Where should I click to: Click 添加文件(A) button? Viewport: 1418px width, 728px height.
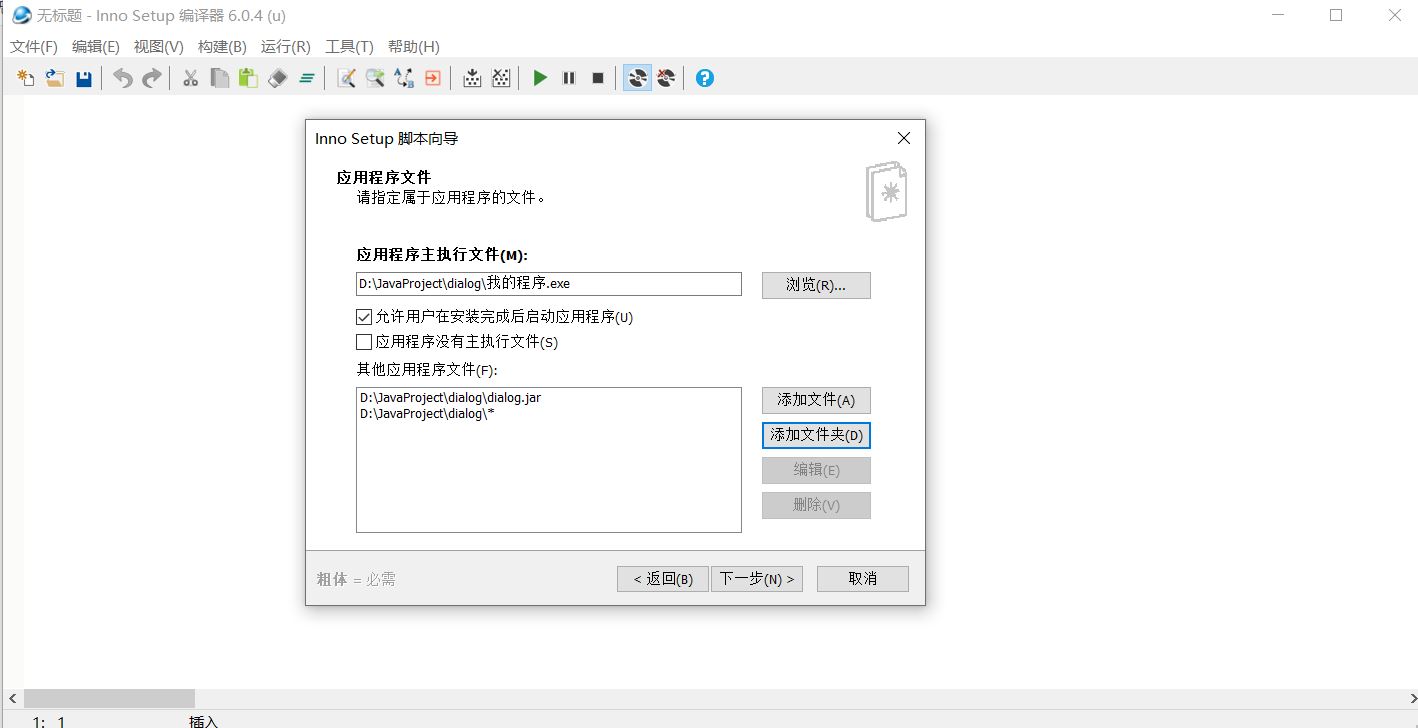pos(816,400)
